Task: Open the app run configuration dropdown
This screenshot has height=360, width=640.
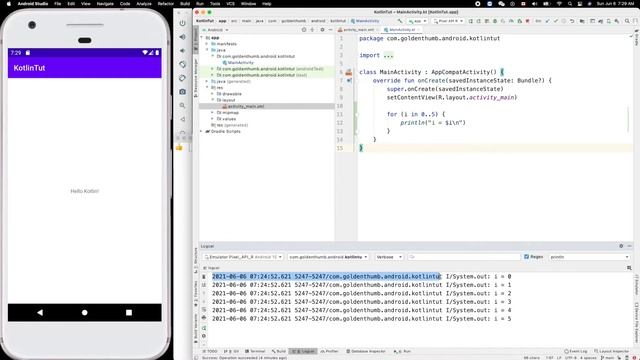Action: 417,21
